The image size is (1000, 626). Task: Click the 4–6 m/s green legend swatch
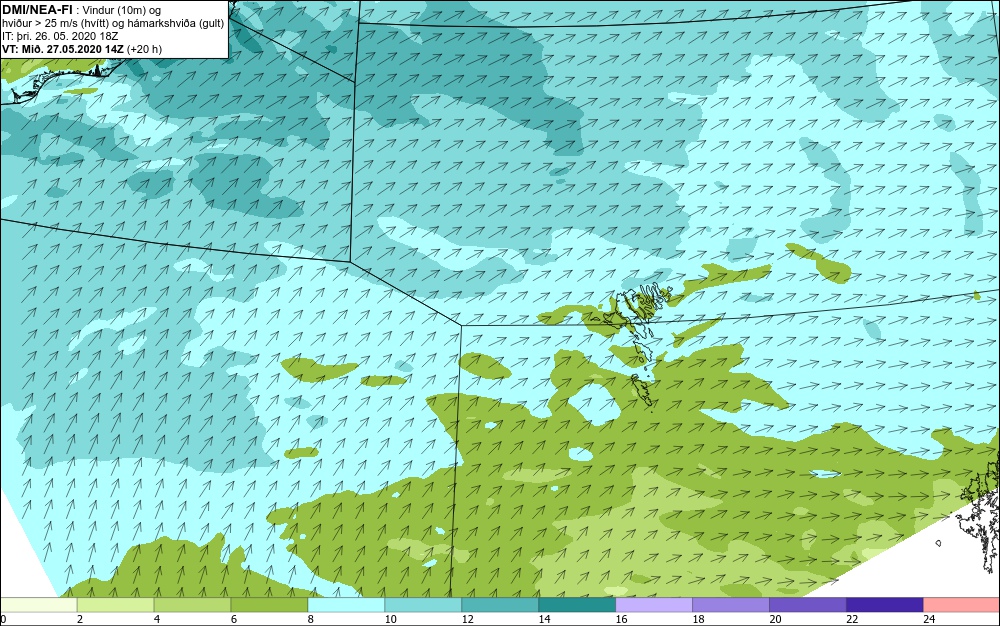pos(192,604)
